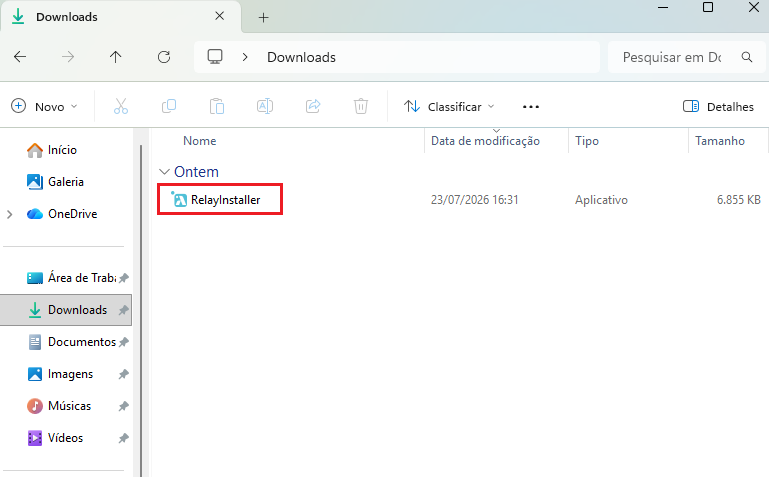Click the pin icon beside Downloads
The width and height of the screenshot is (769, 477).
coord(124,310)
